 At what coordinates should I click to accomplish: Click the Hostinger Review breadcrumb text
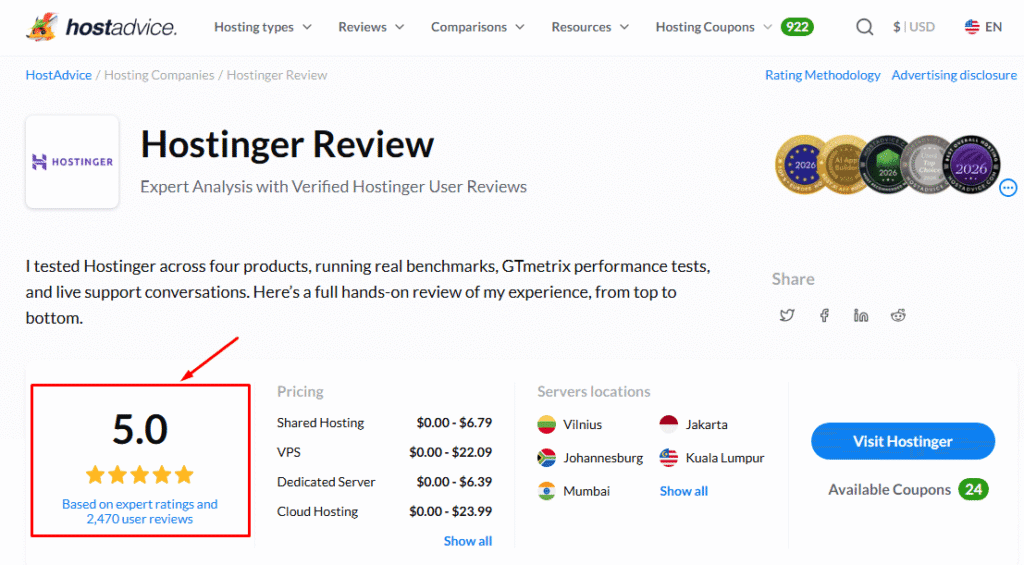coord(277,75)
